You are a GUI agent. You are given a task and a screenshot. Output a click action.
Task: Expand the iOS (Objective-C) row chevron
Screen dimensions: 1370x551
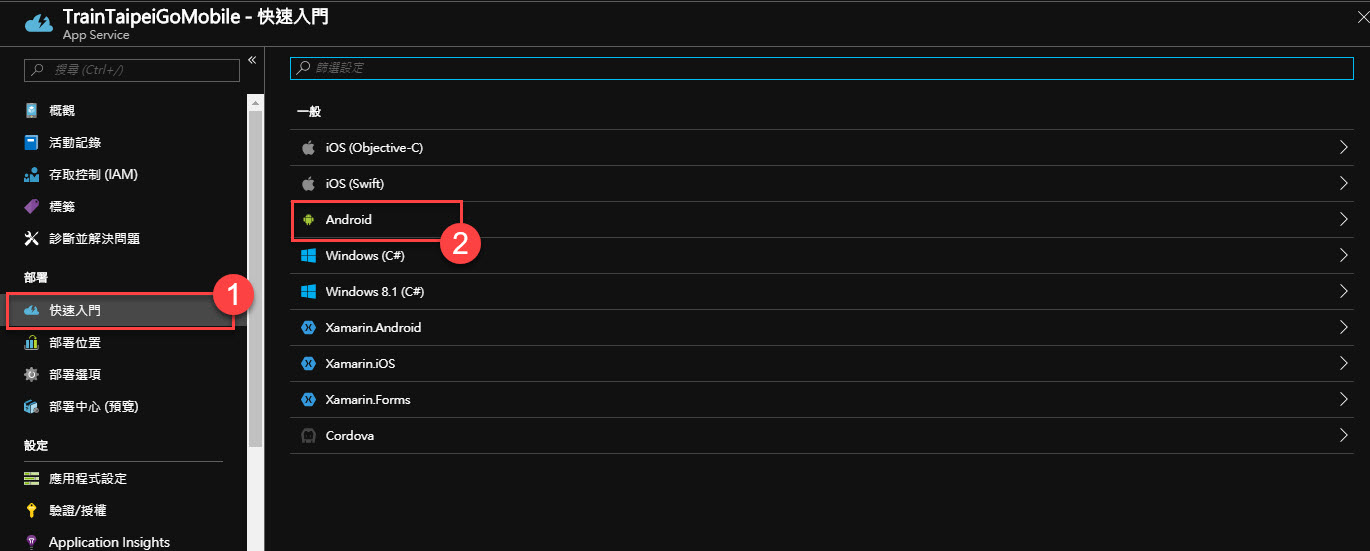point(1344,148)
